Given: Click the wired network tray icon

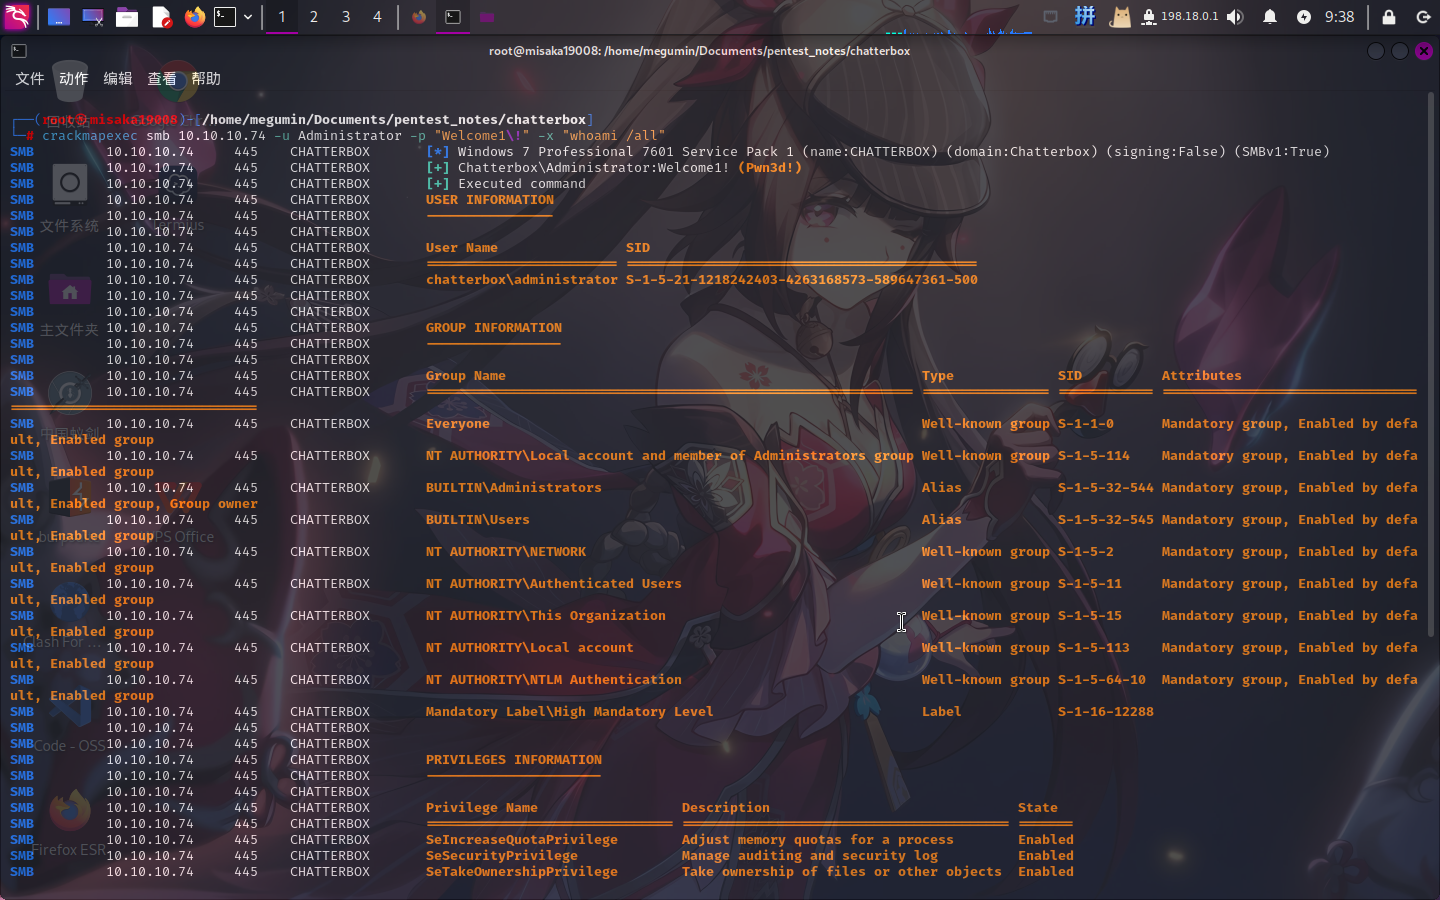Looking at the screenshot, I should pyautogui.click(x=1050, y=17).
